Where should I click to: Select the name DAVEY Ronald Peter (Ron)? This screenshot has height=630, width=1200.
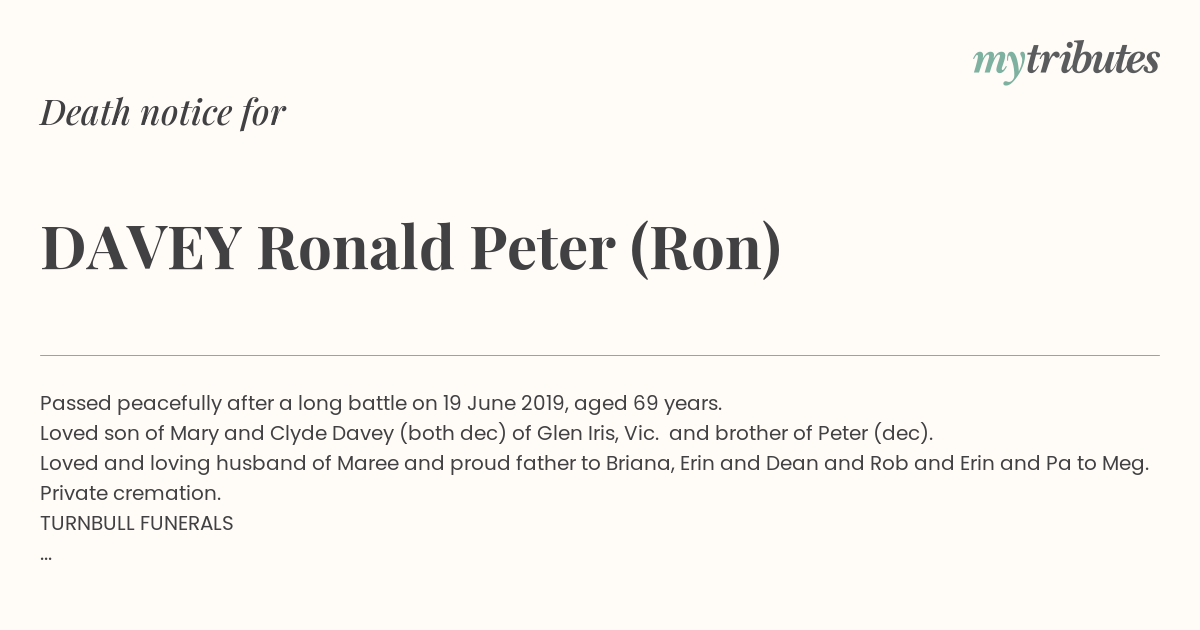tap(411, 248)
